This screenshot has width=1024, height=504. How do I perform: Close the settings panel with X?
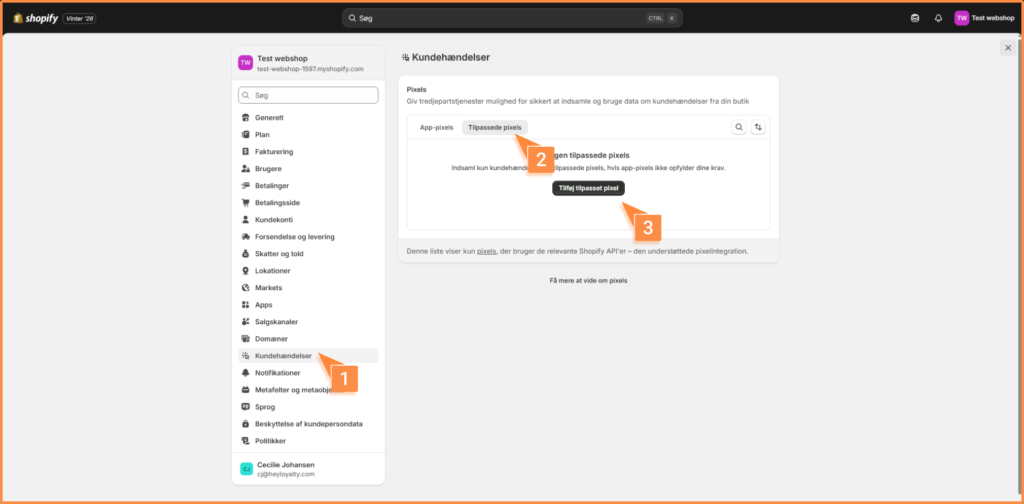(1007, 48)
